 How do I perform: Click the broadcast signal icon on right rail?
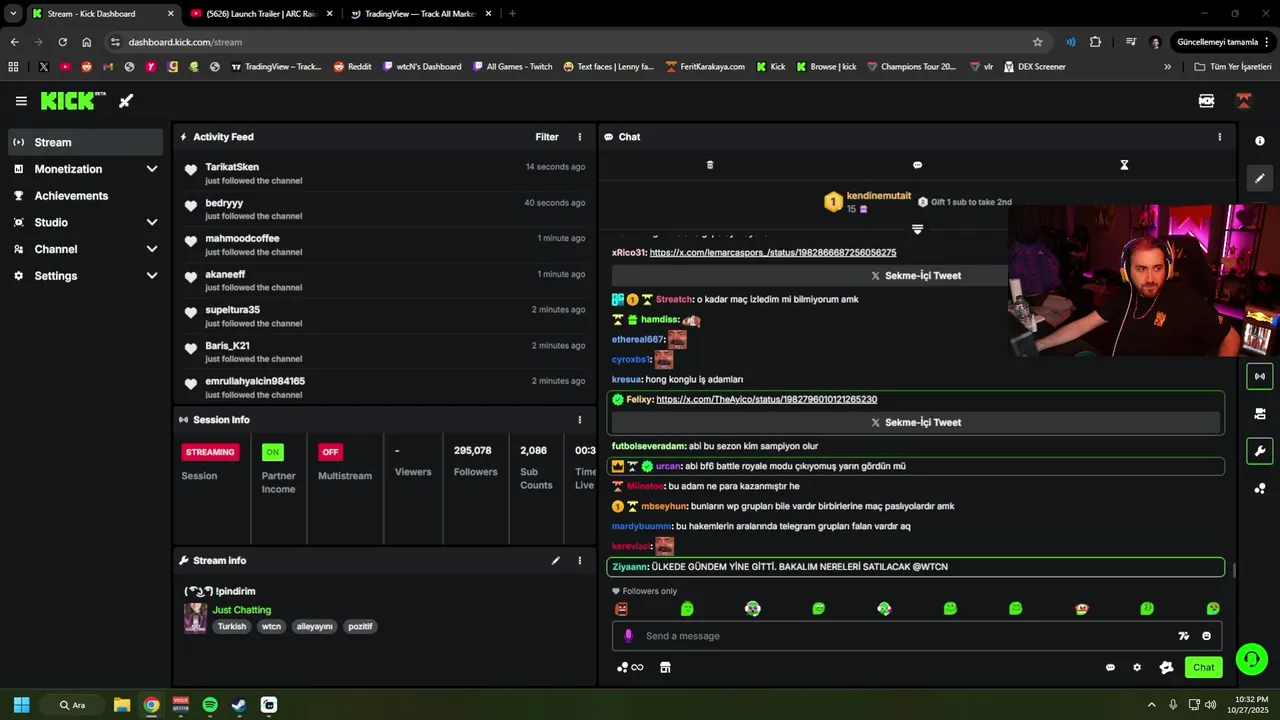pos(1260,377)
